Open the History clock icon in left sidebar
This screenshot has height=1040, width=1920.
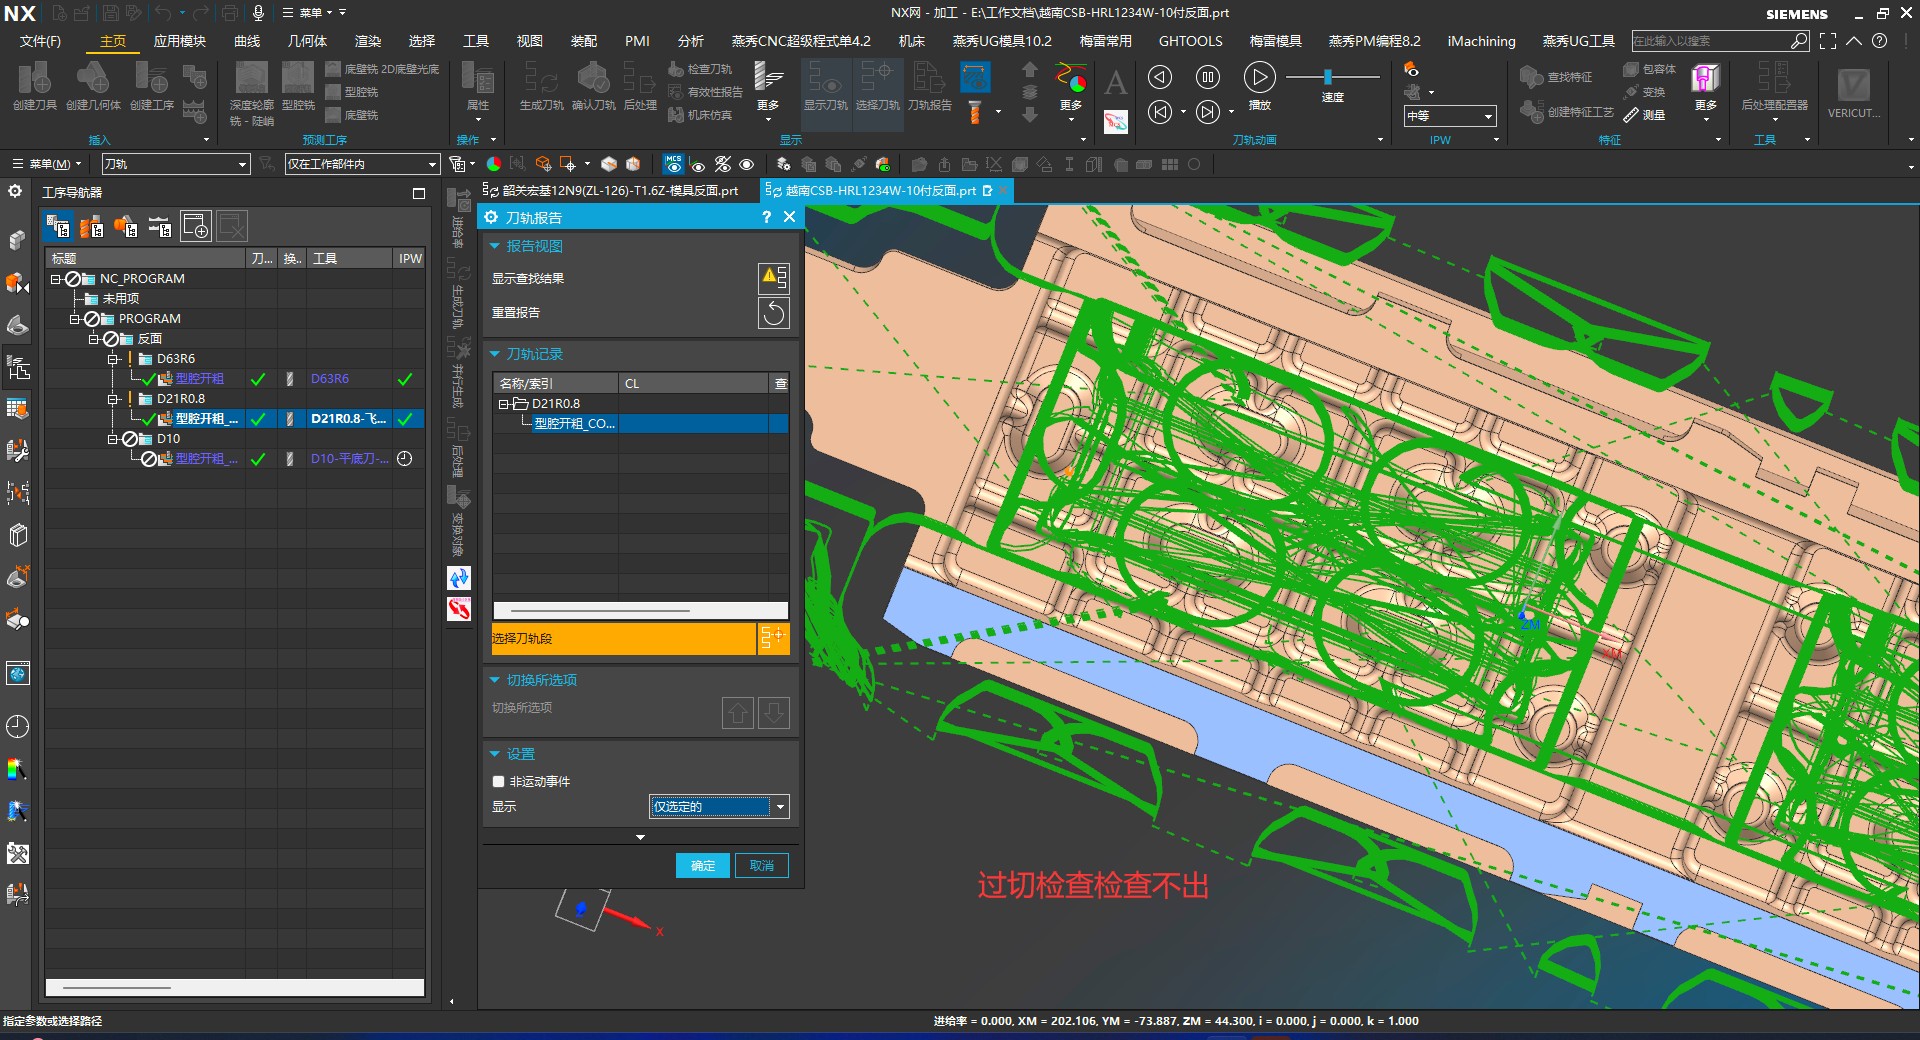tap(17, 727)
